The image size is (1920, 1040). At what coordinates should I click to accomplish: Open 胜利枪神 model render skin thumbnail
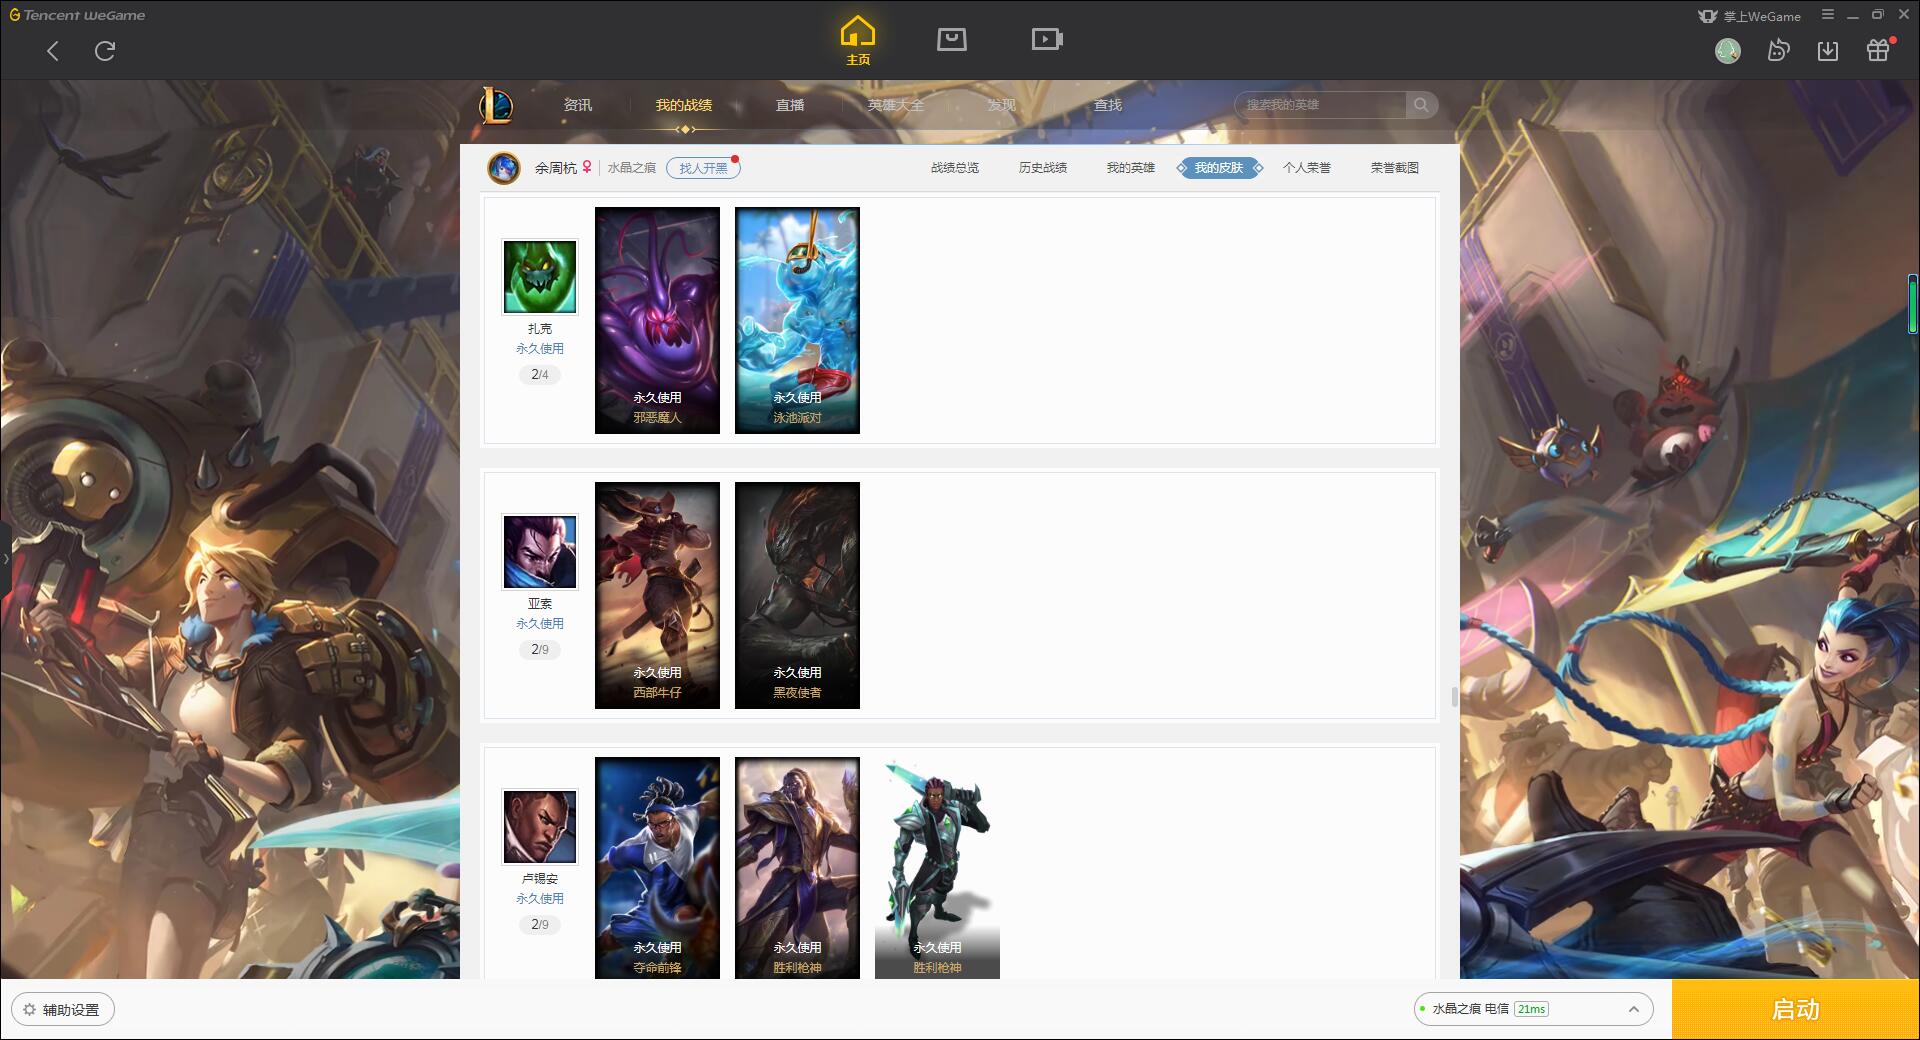[x=937, y=868]
